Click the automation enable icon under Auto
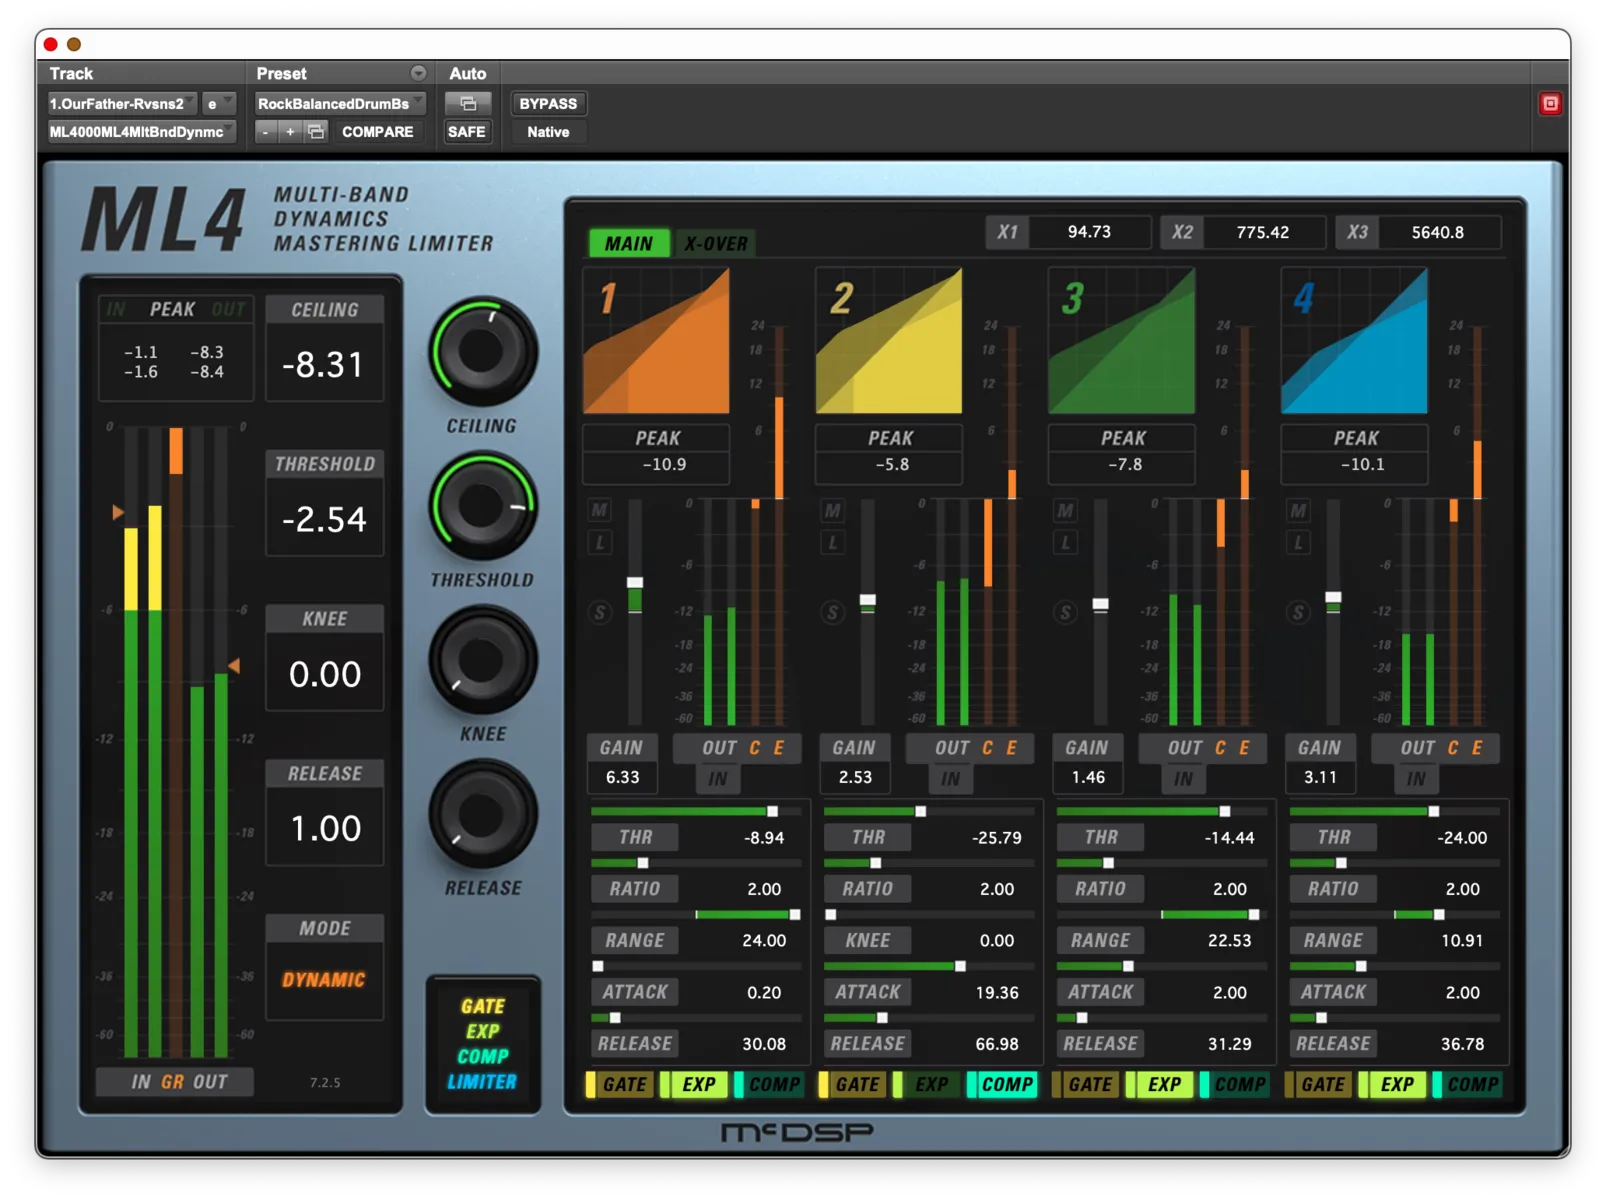1606x1200 pixels. (x=467, y=103)
